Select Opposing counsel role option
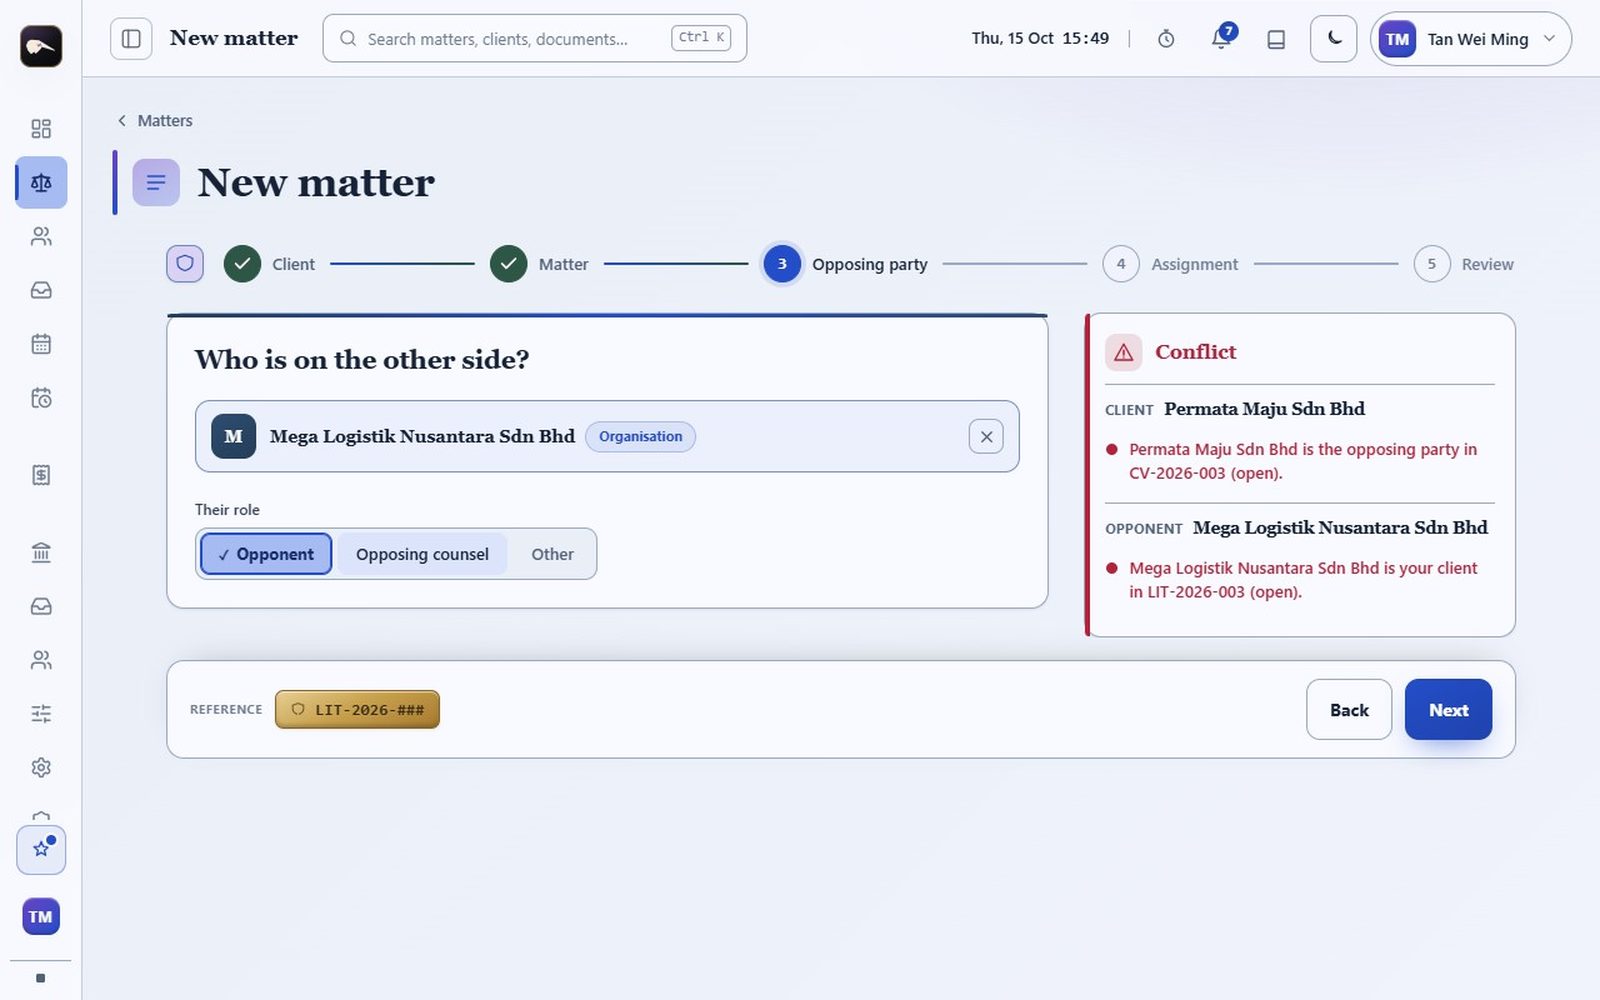 422,554
